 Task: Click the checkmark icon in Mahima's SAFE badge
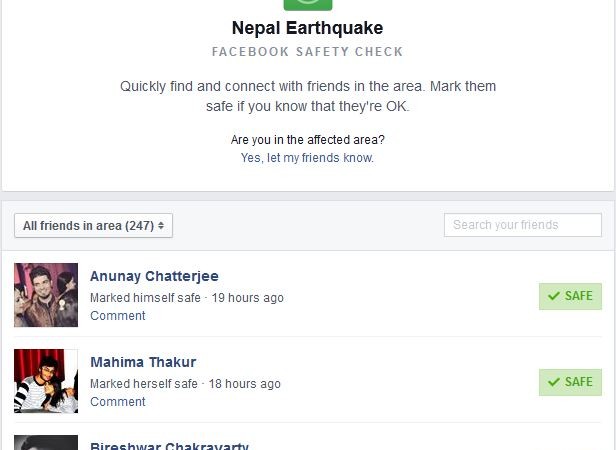click(x=553, y=382)
